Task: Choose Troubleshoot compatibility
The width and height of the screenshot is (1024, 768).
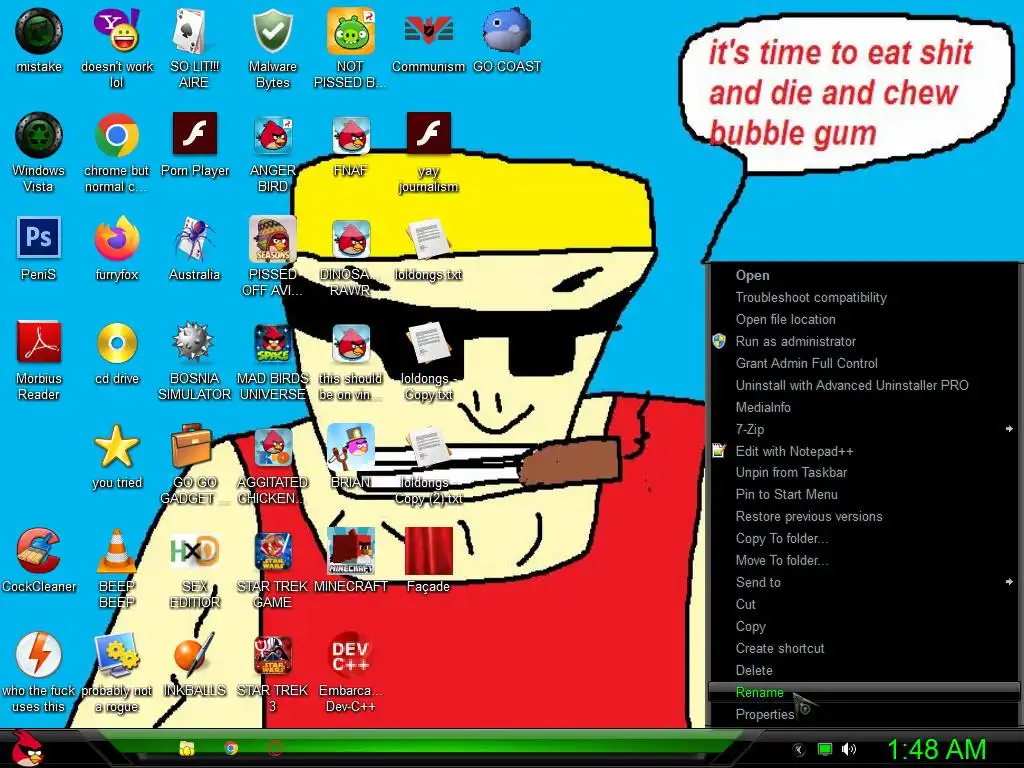Action: click(863, 297)
